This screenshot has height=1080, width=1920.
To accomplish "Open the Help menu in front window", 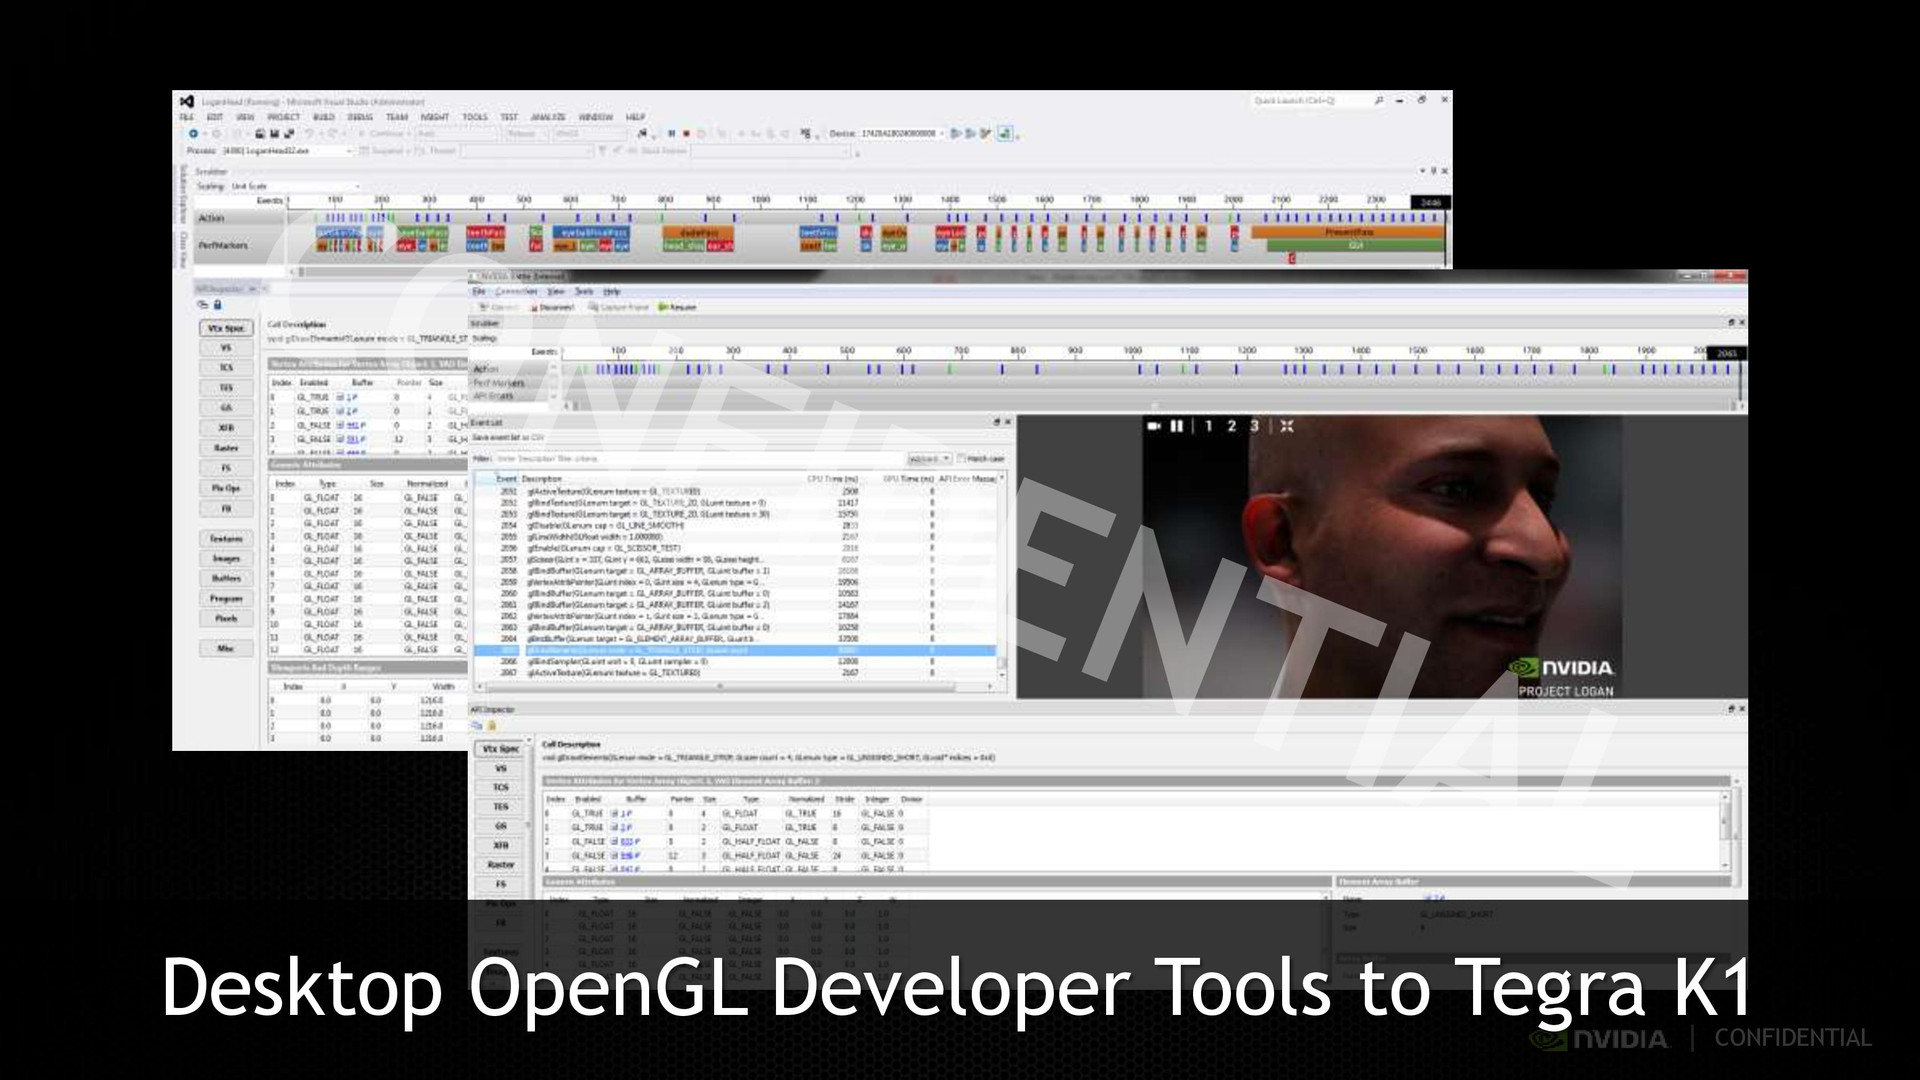I will pyautogui.click(x=612, y=291).
